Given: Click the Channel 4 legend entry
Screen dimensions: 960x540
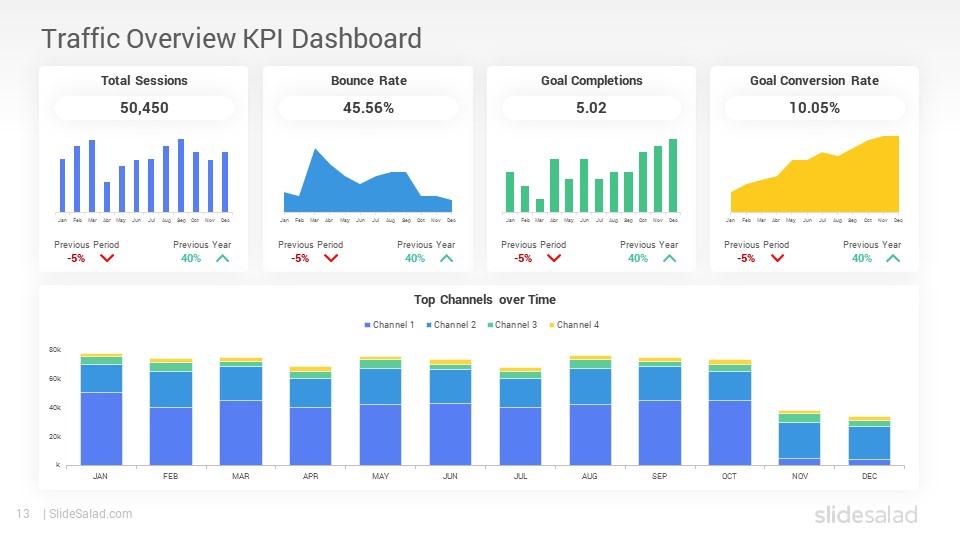Looking at the screenshot, I should pyautogui.click(x=574, y=325).
